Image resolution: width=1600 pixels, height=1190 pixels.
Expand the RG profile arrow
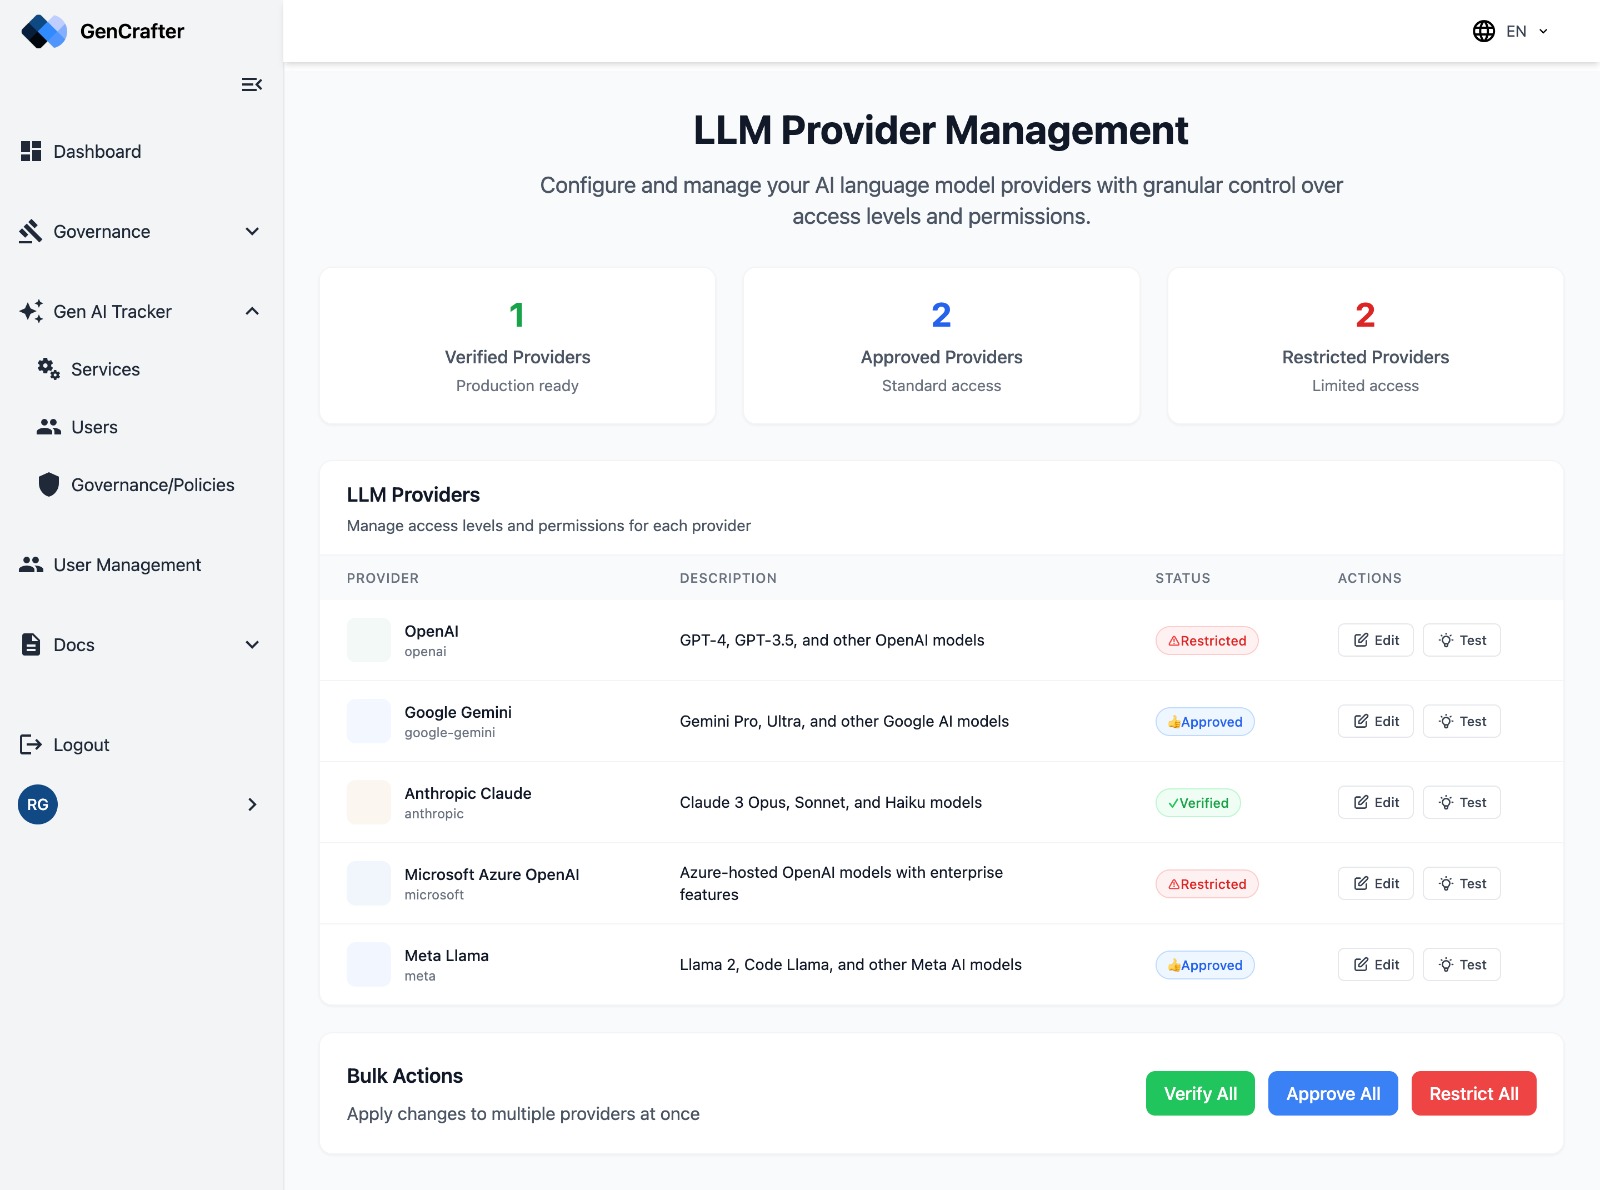coord(252,805)
